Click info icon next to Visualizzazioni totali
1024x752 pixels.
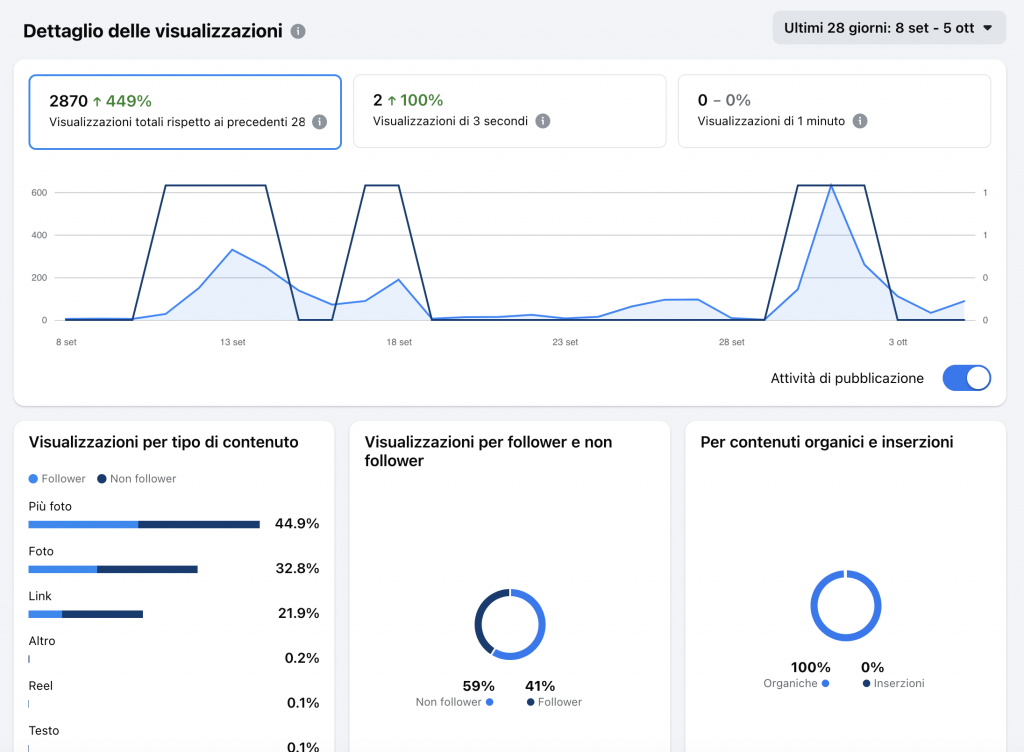click(x=319, y=122)
